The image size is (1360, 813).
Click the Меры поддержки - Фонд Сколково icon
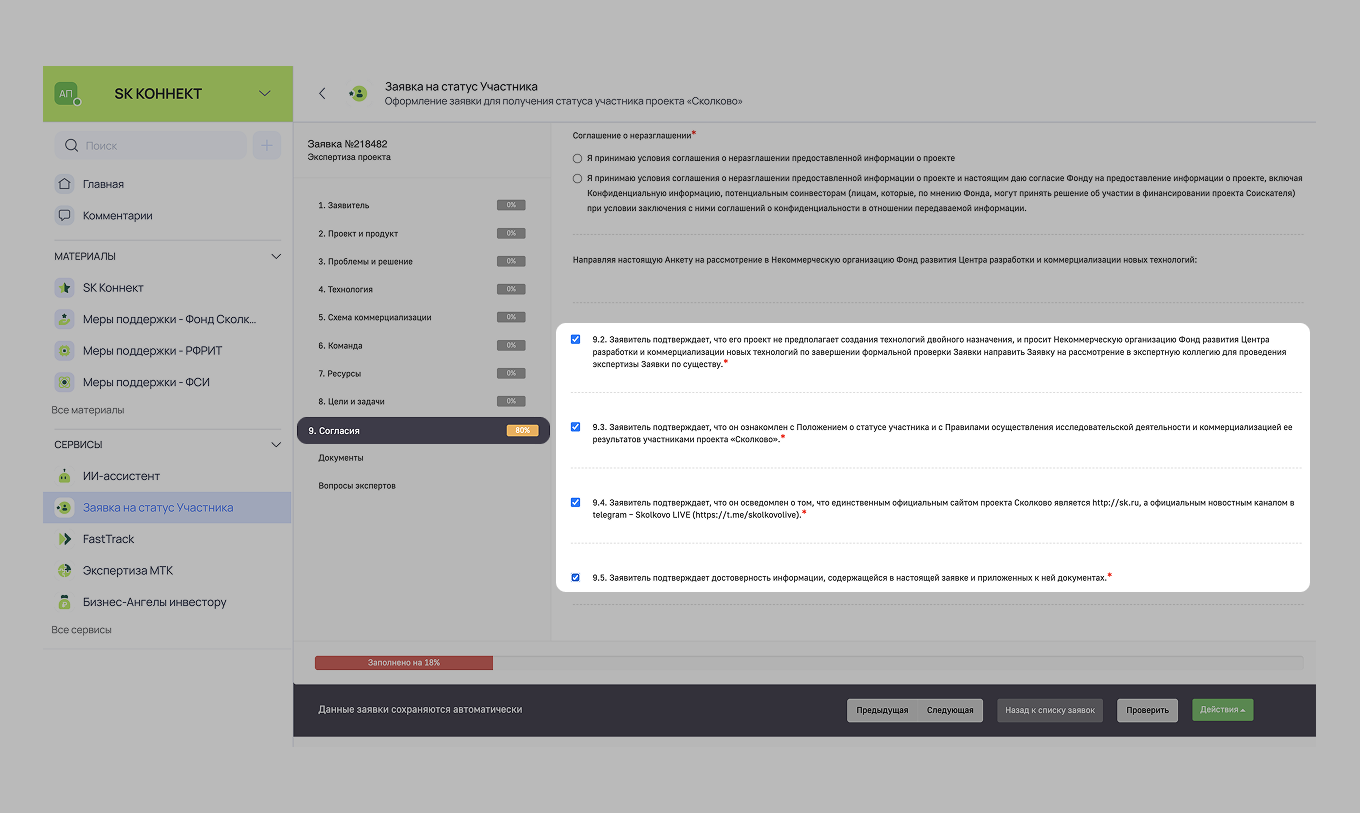tap(64, 320)
